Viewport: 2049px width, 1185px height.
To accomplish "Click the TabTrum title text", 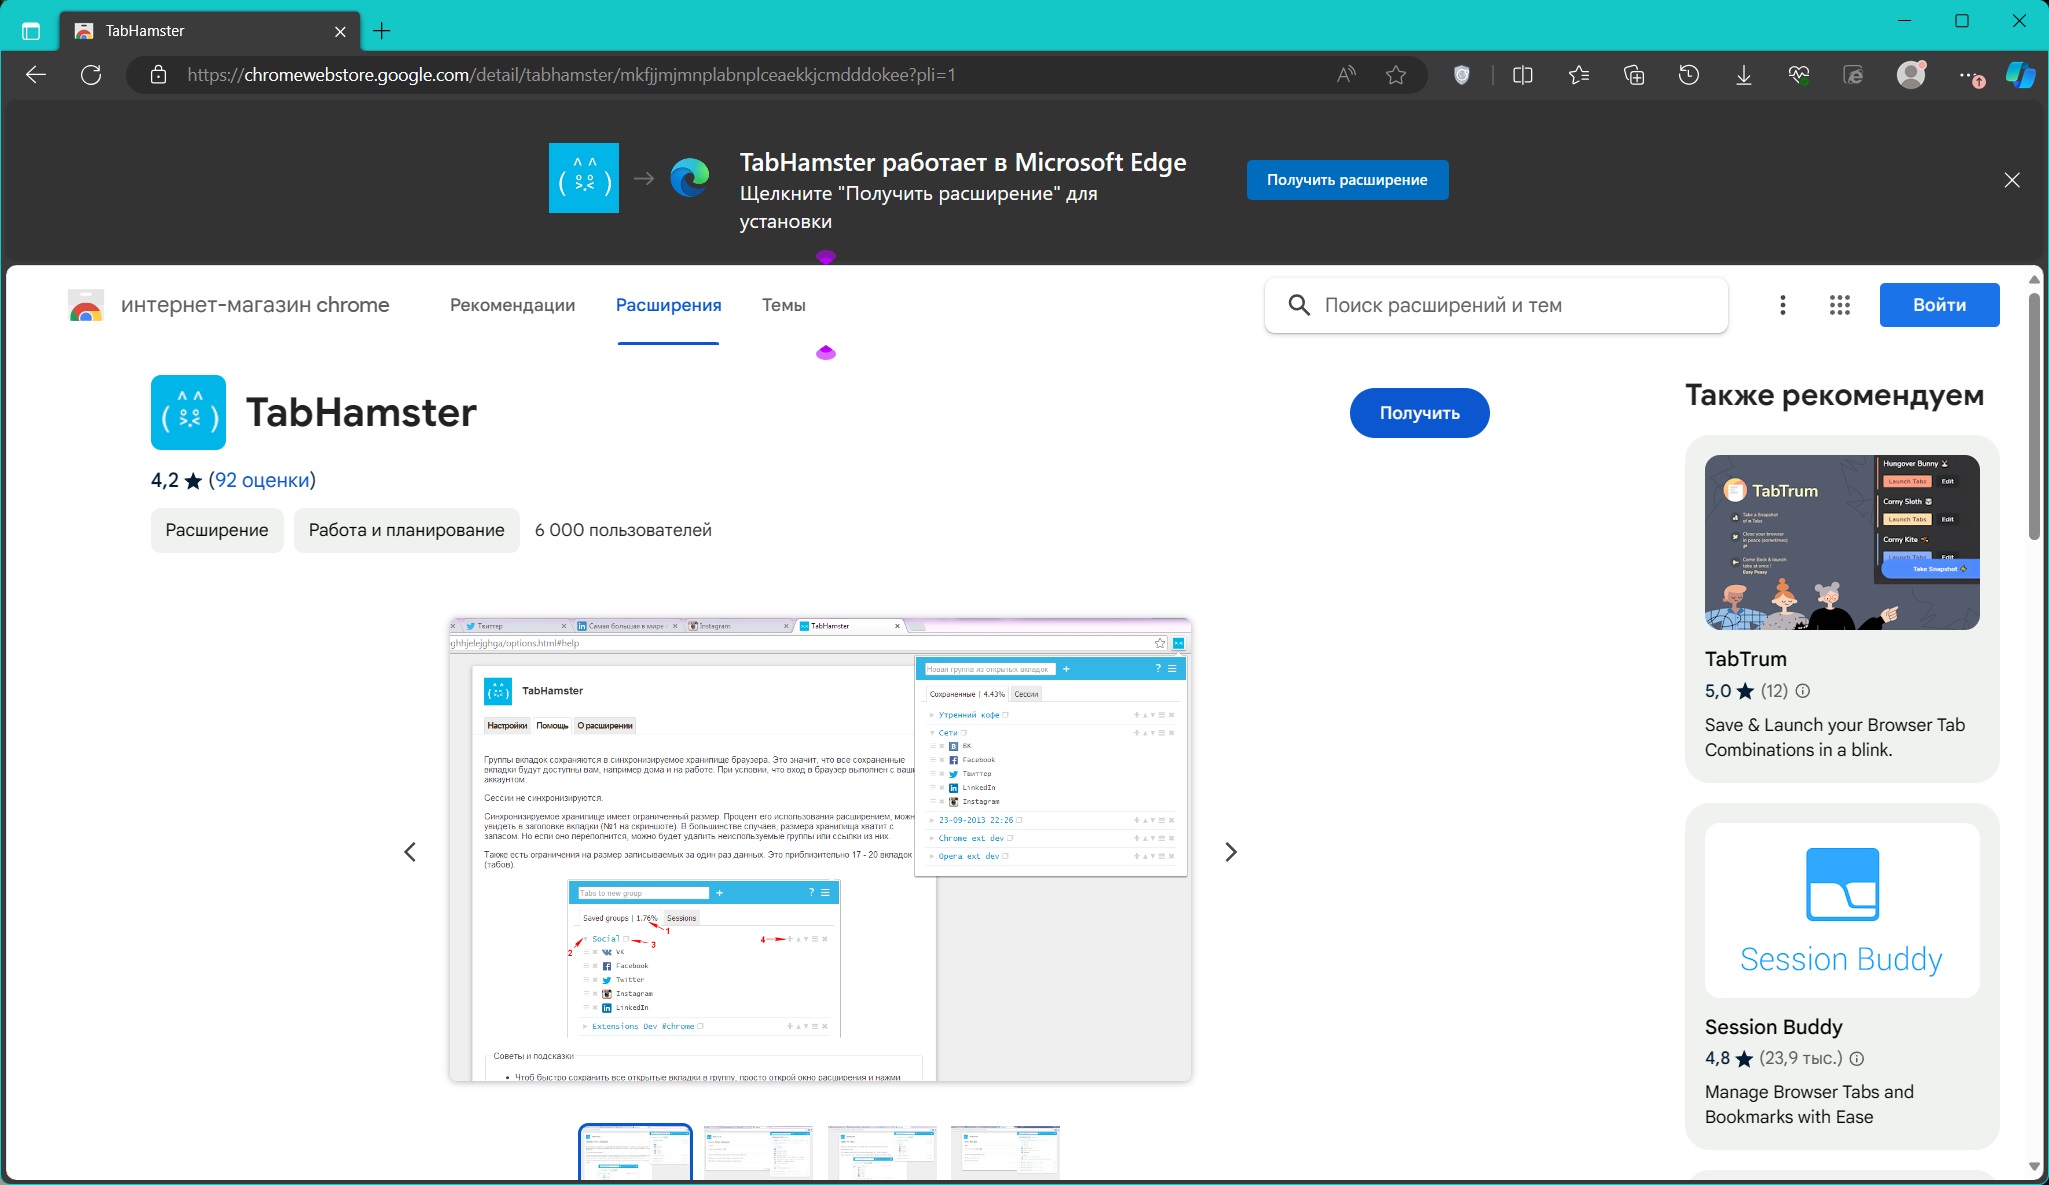I will click(1745, 659).
